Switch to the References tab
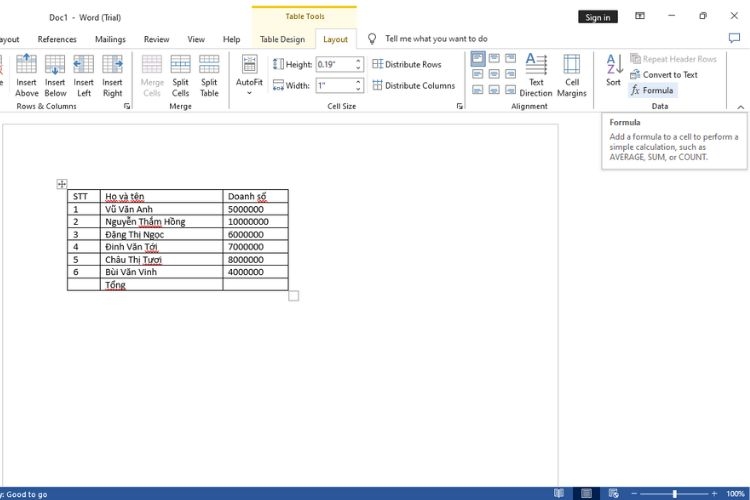 click(x=57, y=39)
